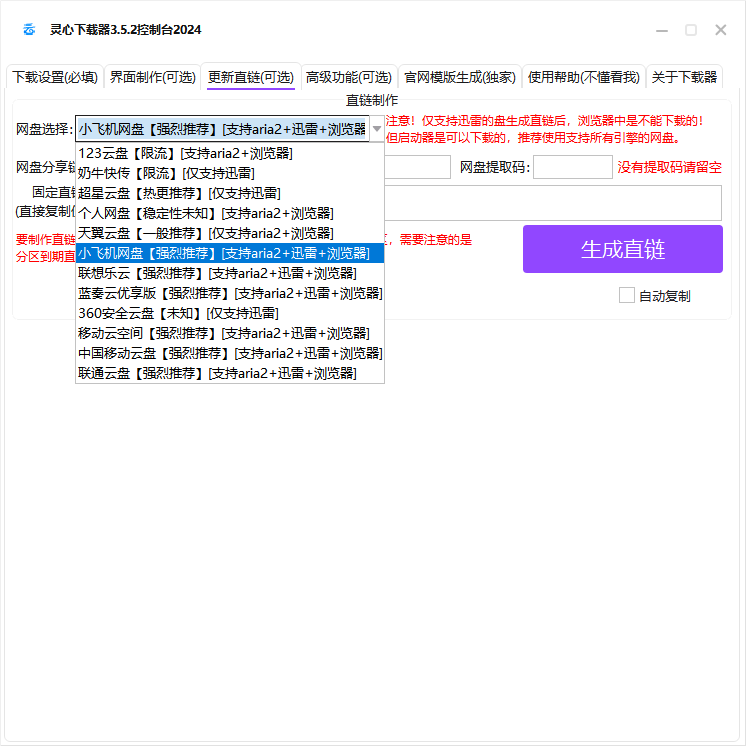The width and height of the screenshot is (746, 746).
Task: Pick 联通云盘【强烈推荐】 option
Action: pos(230,373)
